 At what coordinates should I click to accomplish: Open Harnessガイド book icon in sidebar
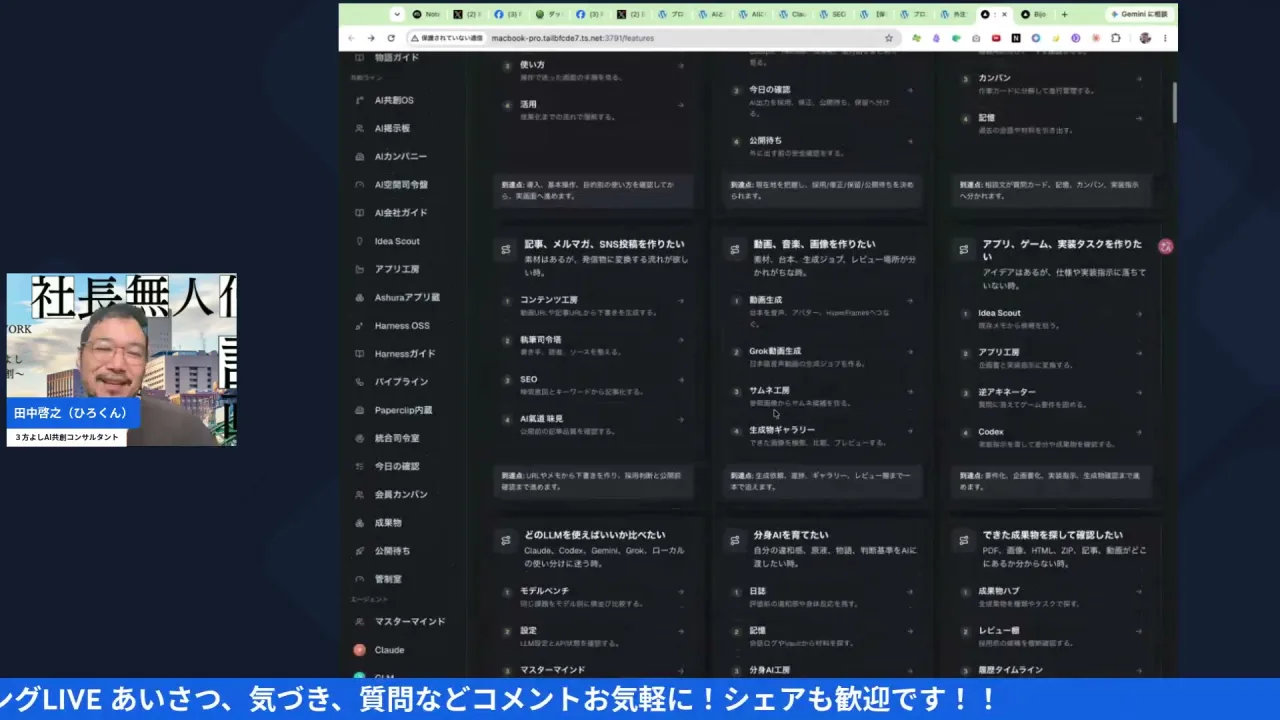tap(360, 354)
